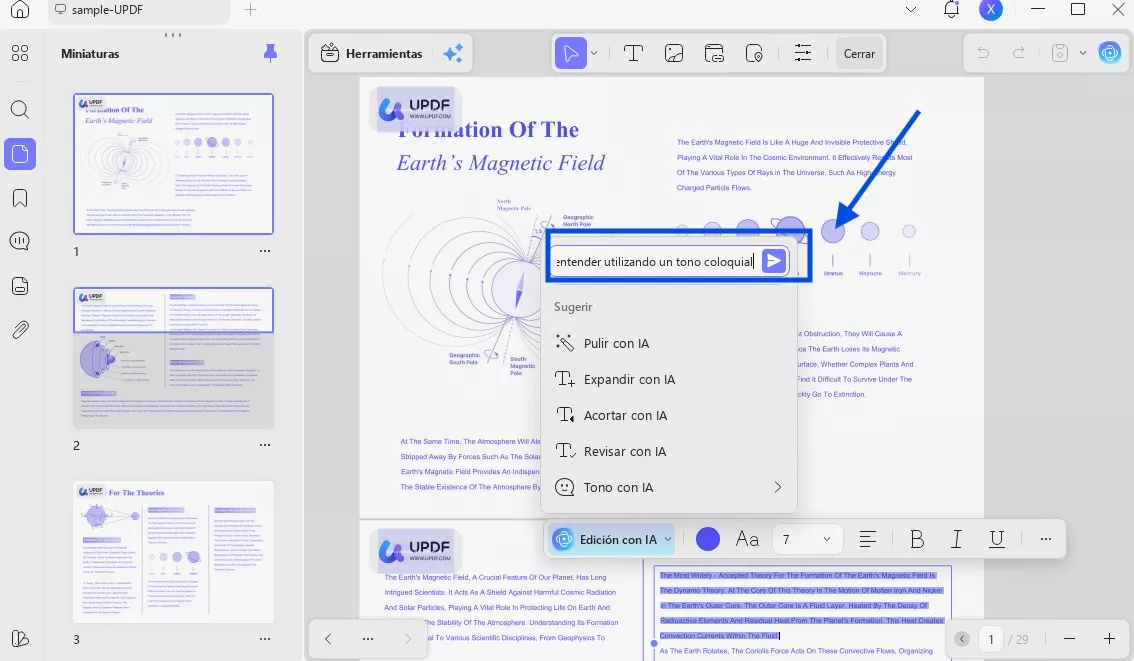This screenshot has height=661, width=1134.
Task: Go forward with bottom right chevron
Action: [x=407, y=639]
